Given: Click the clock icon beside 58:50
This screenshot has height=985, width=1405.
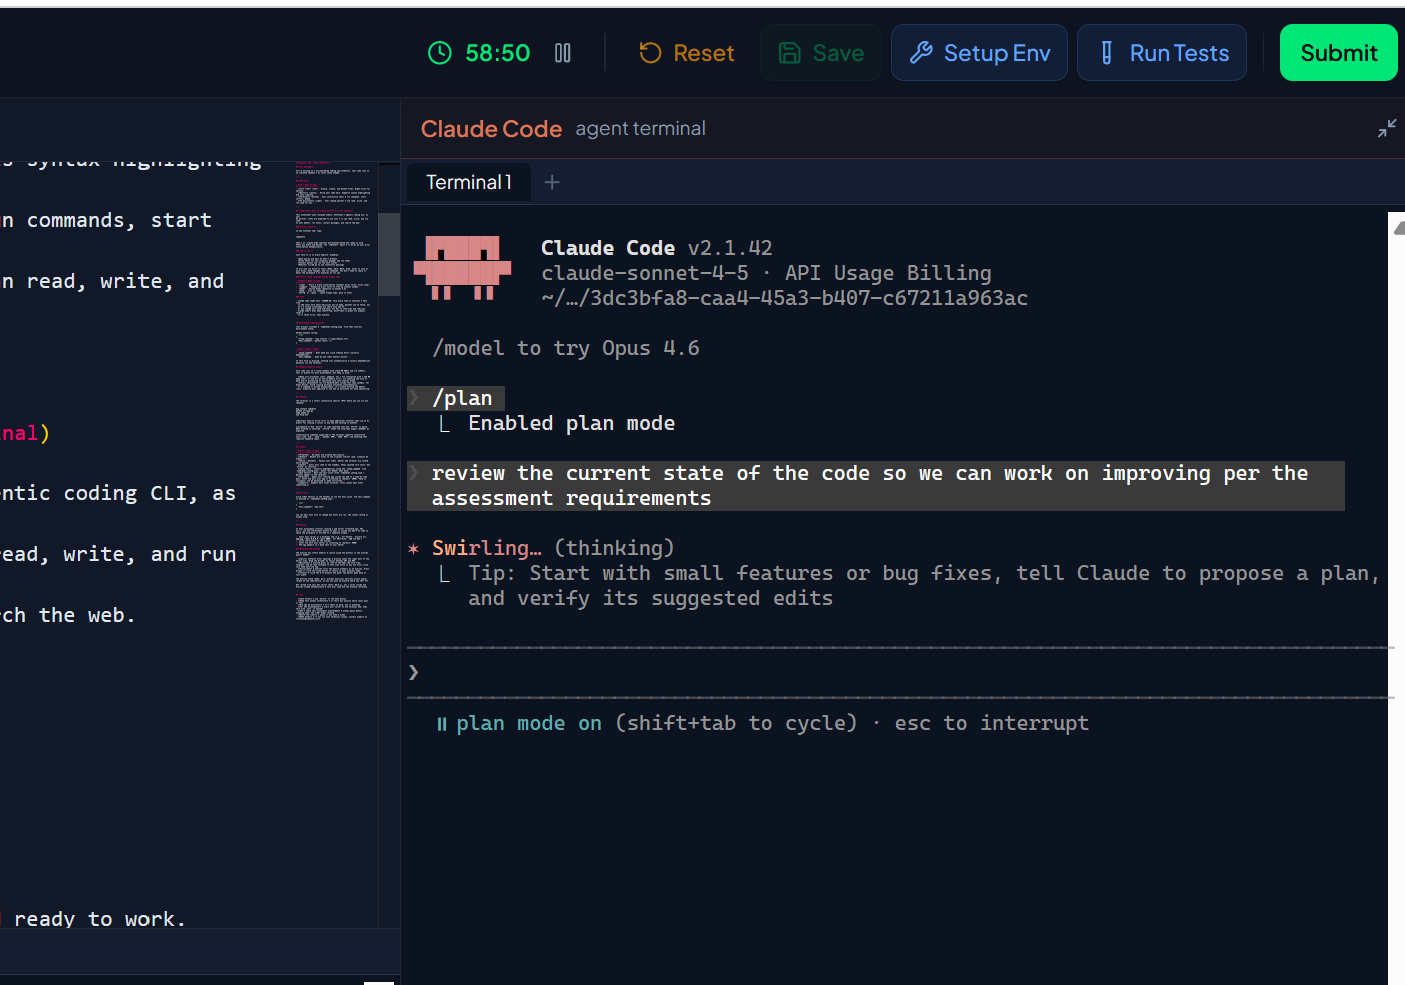Looking at the screenshot, I should point(440,53).
